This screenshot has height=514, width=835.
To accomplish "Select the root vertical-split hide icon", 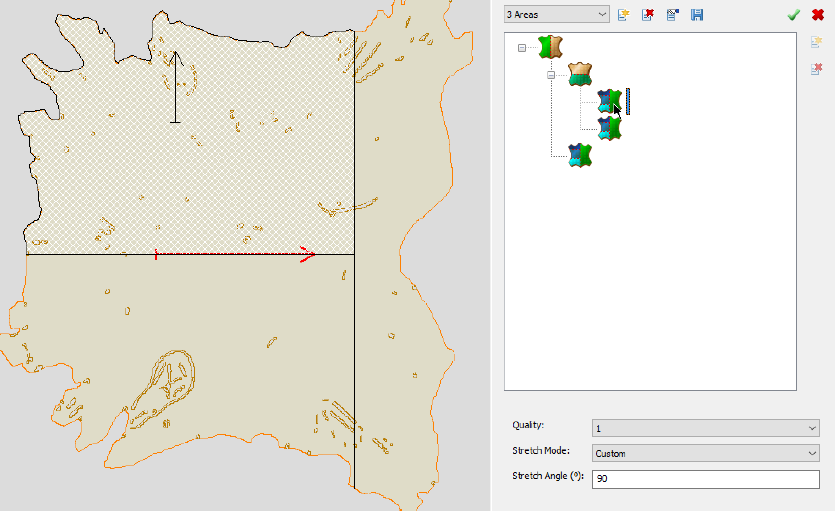I will (551, 47).
